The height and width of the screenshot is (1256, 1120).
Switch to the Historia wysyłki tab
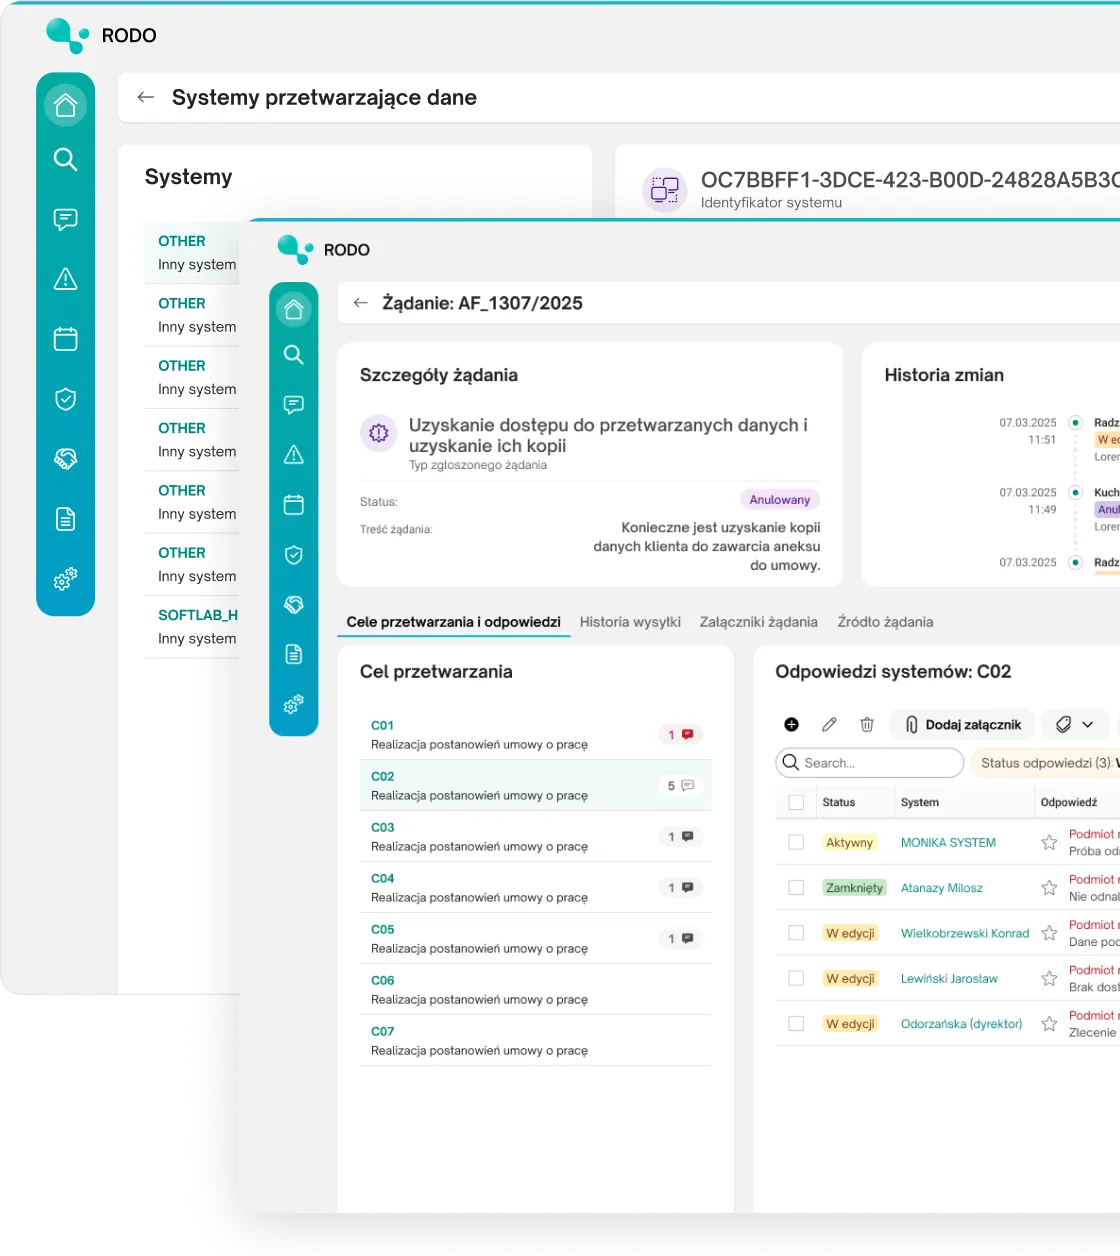click(x=630, y=622)
